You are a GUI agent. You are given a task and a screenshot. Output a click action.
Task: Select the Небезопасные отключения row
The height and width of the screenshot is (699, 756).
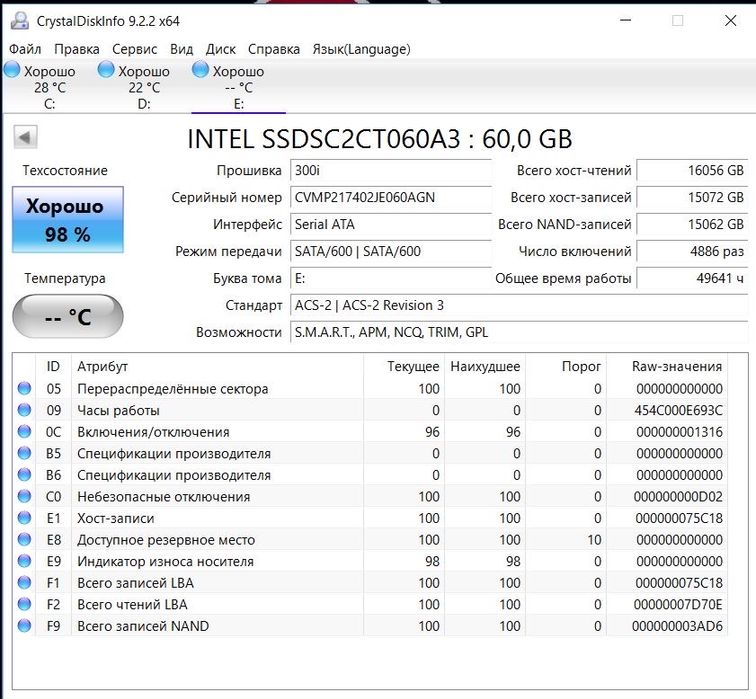(370, 497)
